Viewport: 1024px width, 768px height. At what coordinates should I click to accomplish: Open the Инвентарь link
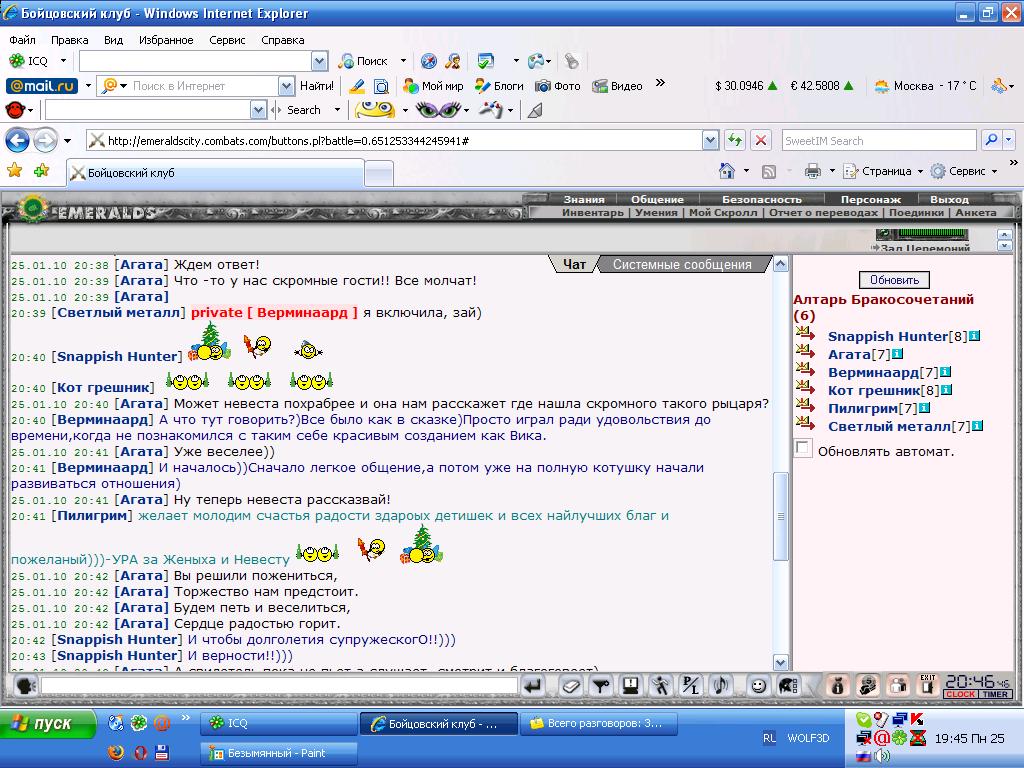pos(592,212)
